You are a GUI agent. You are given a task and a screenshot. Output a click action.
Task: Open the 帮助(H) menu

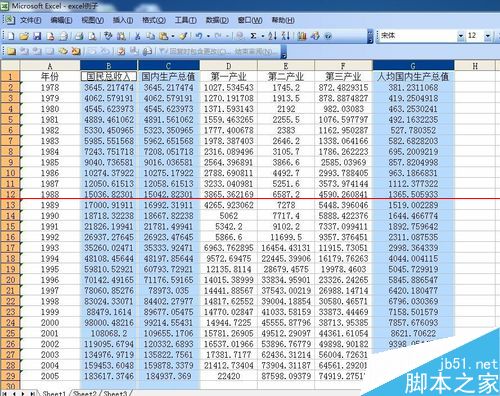(283, 20)
